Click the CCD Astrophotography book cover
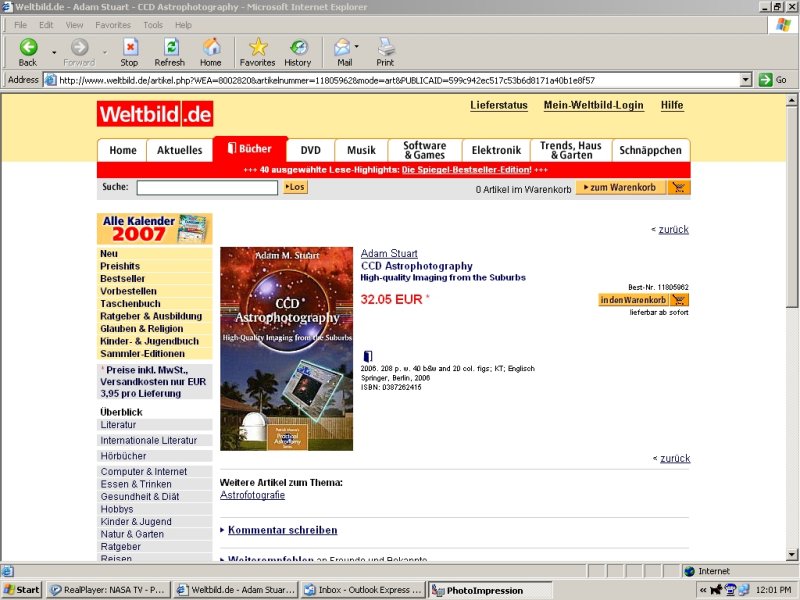Screen dimensions: 800x600 [x=286, y=349]
